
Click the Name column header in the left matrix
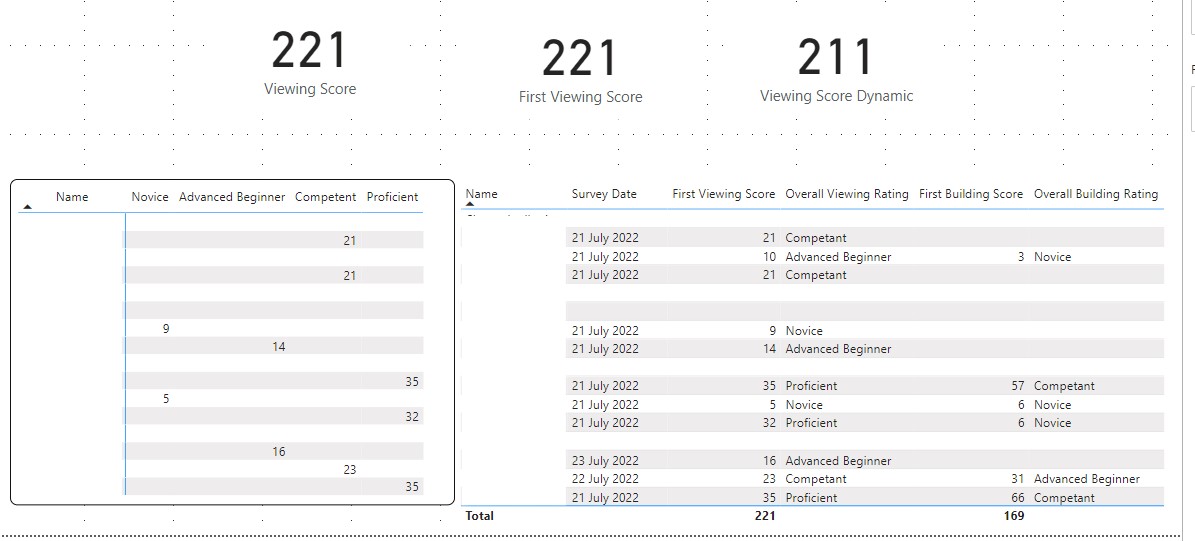click(72, 197)
